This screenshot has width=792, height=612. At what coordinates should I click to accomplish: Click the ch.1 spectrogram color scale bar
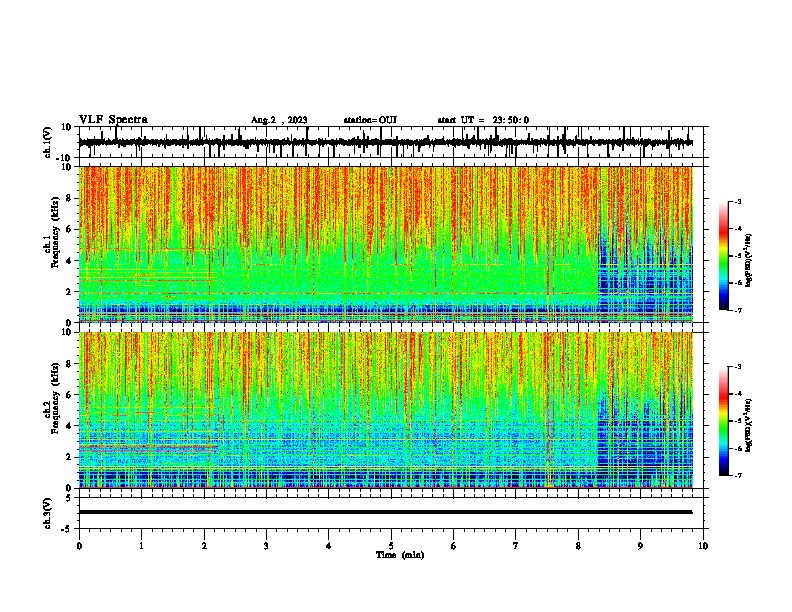724,256
